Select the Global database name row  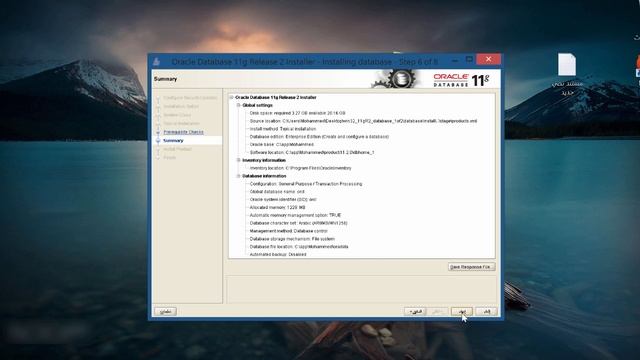pos(277,192)
